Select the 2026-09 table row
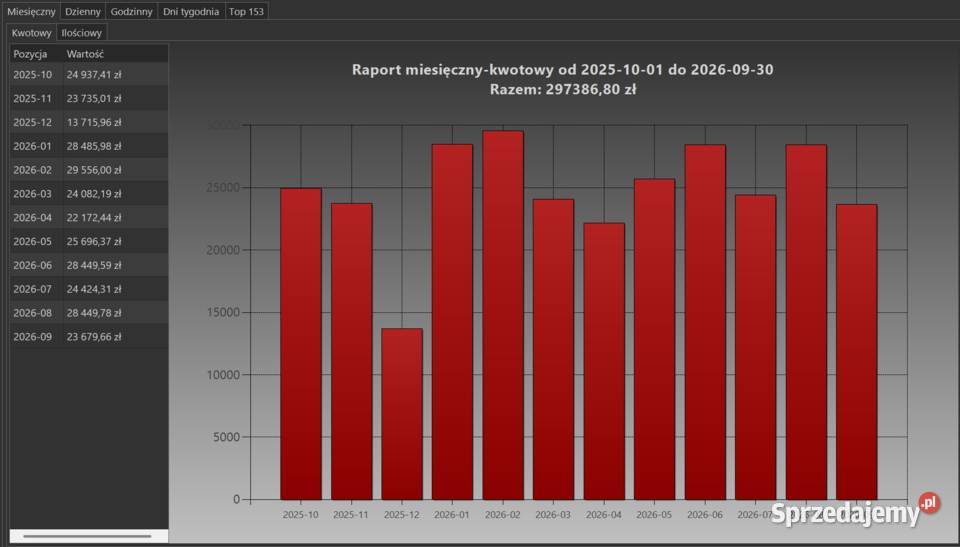The height and width of the screenshot is (547, 960). click(89, 336)
